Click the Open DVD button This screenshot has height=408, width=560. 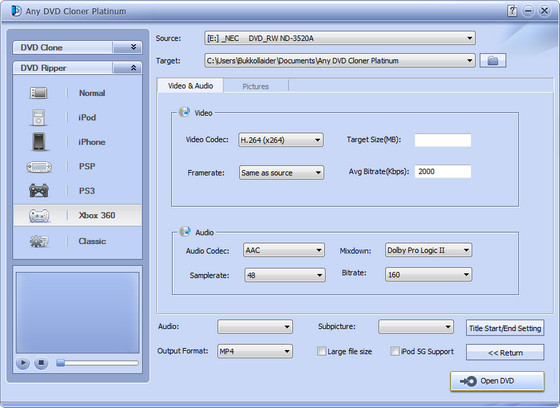tap(497, 381)
